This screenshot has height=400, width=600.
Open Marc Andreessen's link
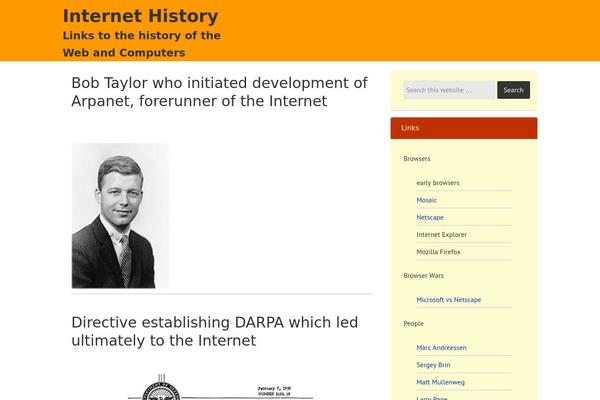[441, 347]
